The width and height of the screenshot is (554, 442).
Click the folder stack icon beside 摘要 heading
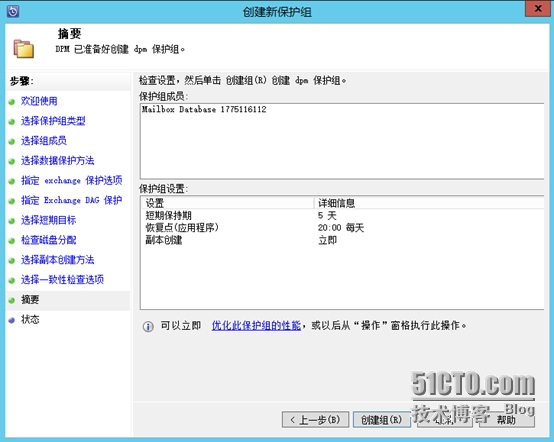coord(24,49)
